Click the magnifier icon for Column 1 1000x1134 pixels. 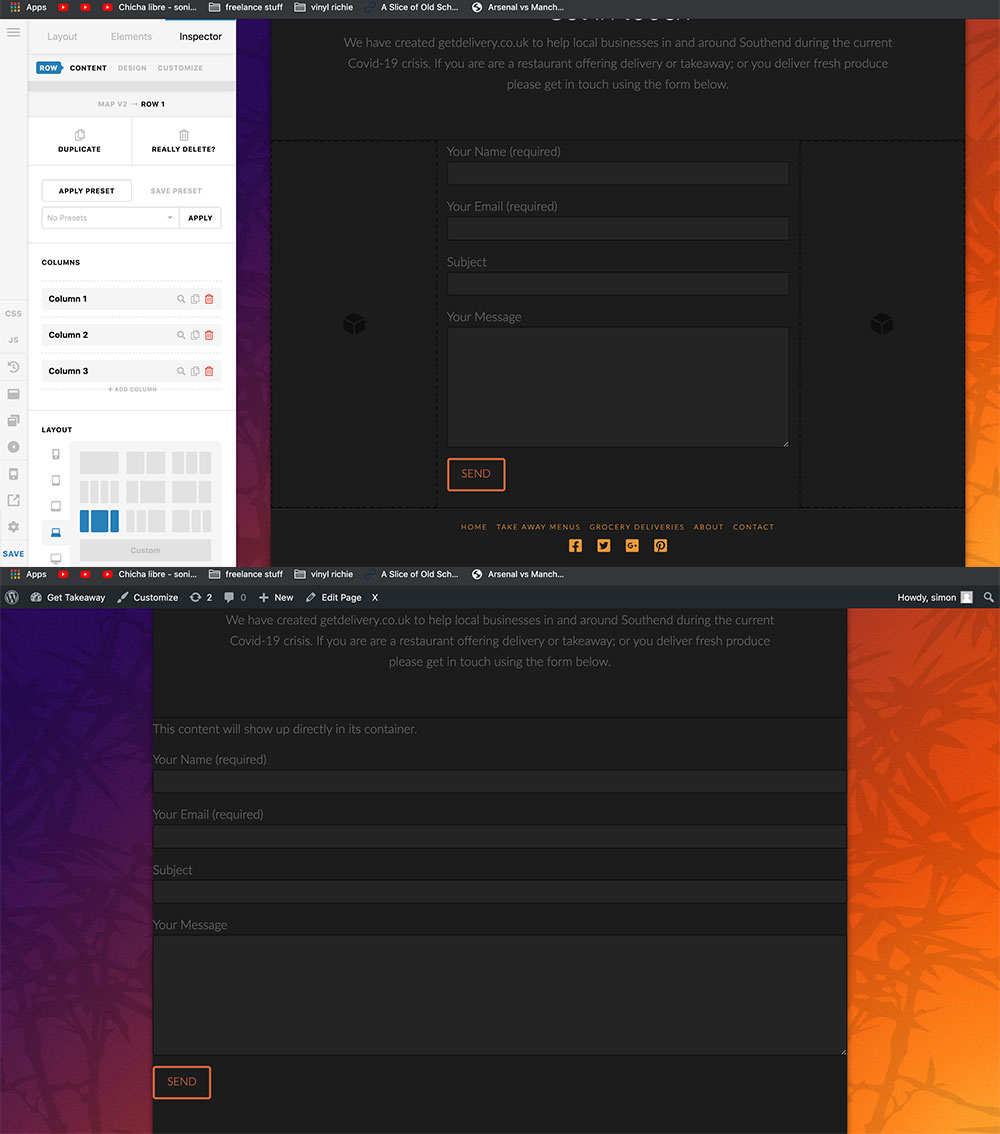coord(181,299)
